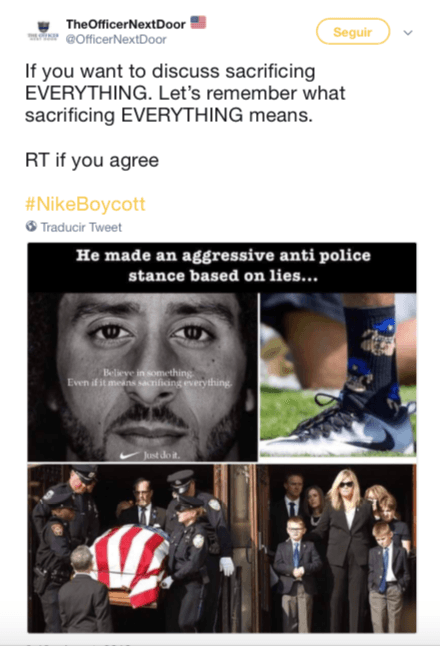Click the tweet text about sacrificing EVERYTHING
This screenshot has height=646, width=440.
185,93
